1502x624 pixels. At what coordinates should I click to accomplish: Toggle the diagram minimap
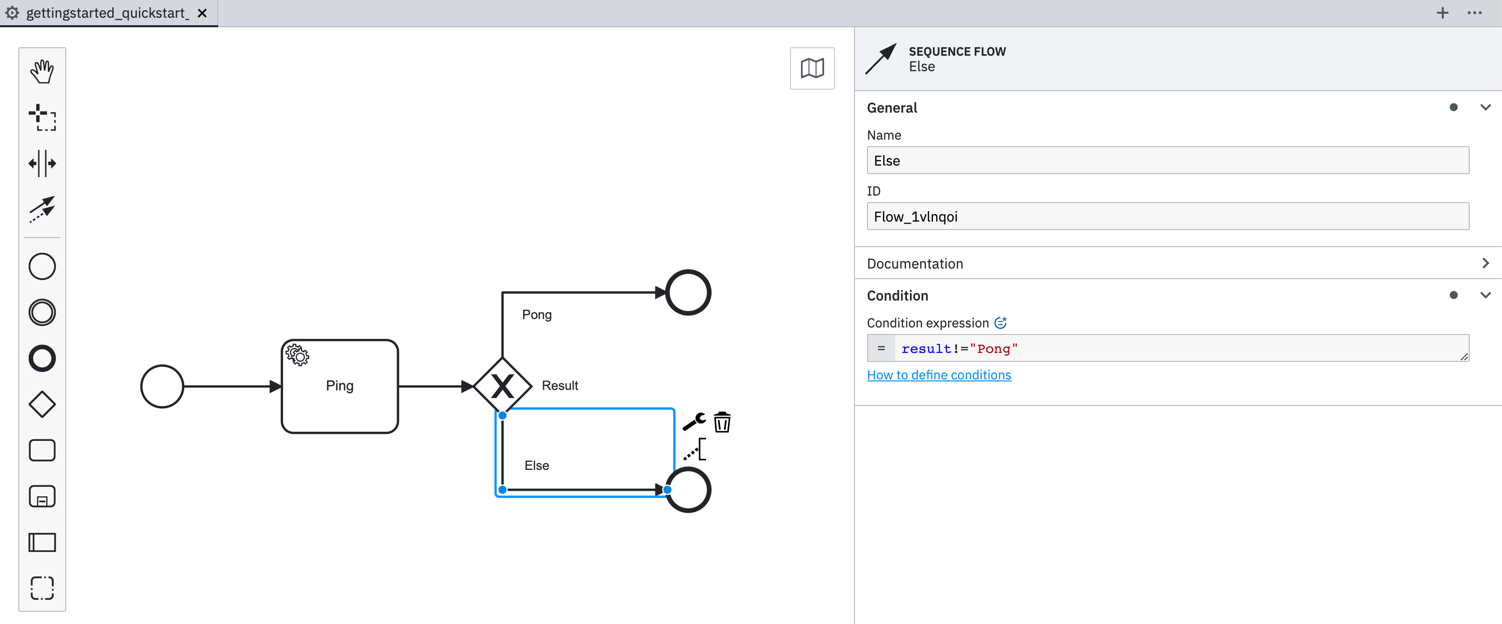pos(812,68)
